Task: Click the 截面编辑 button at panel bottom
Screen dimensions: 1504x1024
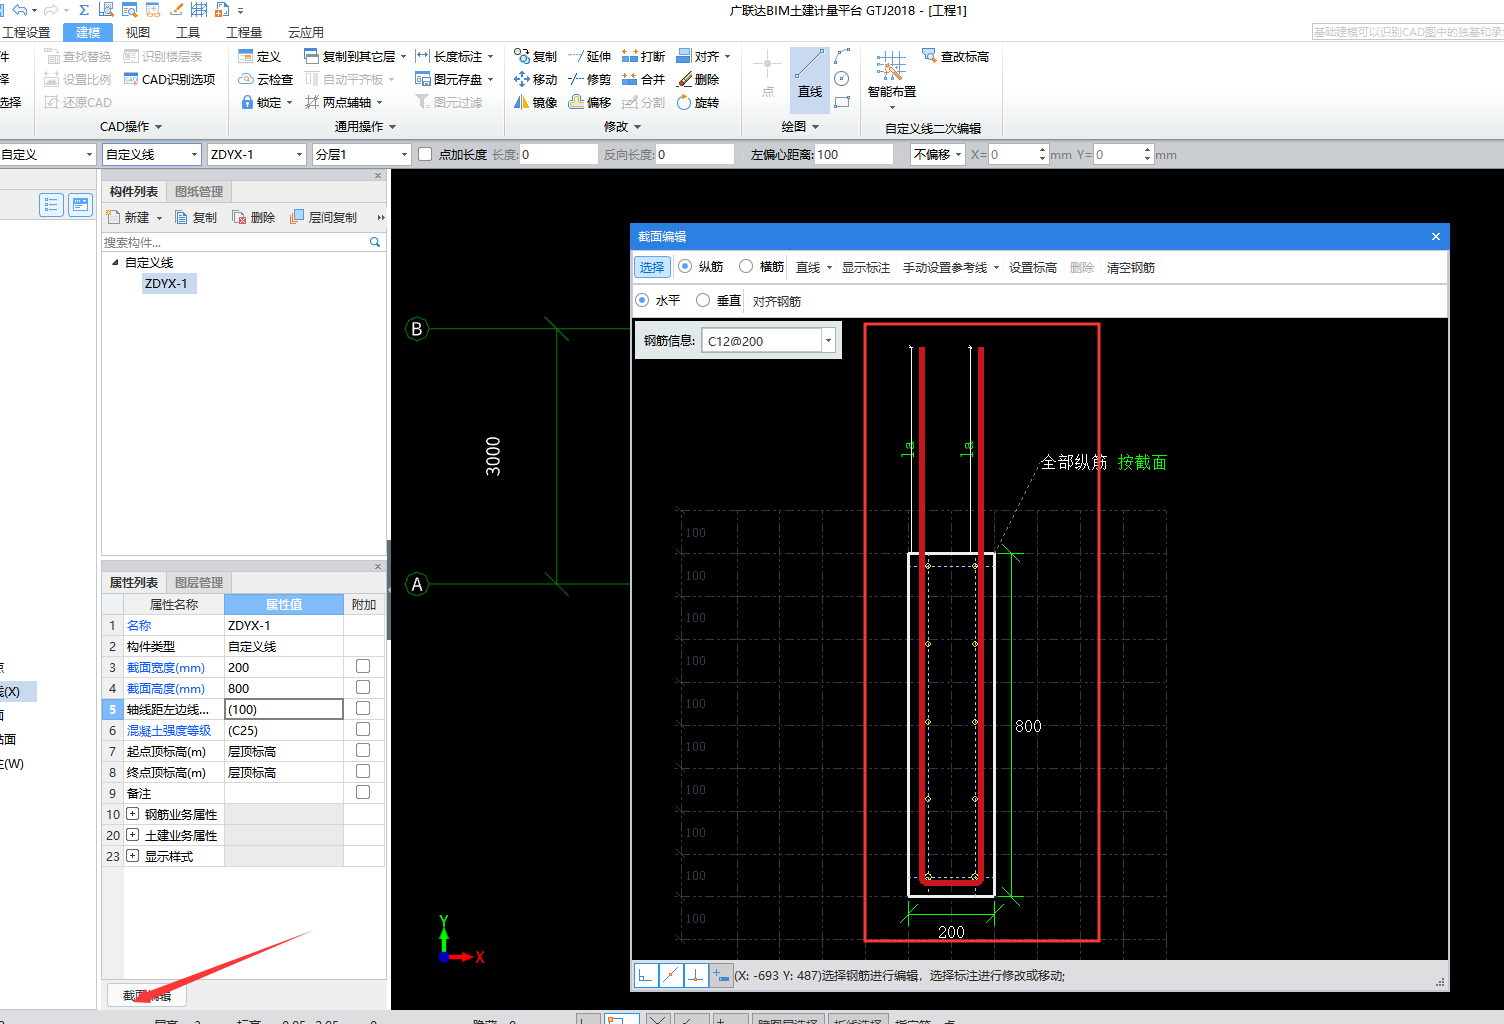Action: pos(147,995)
